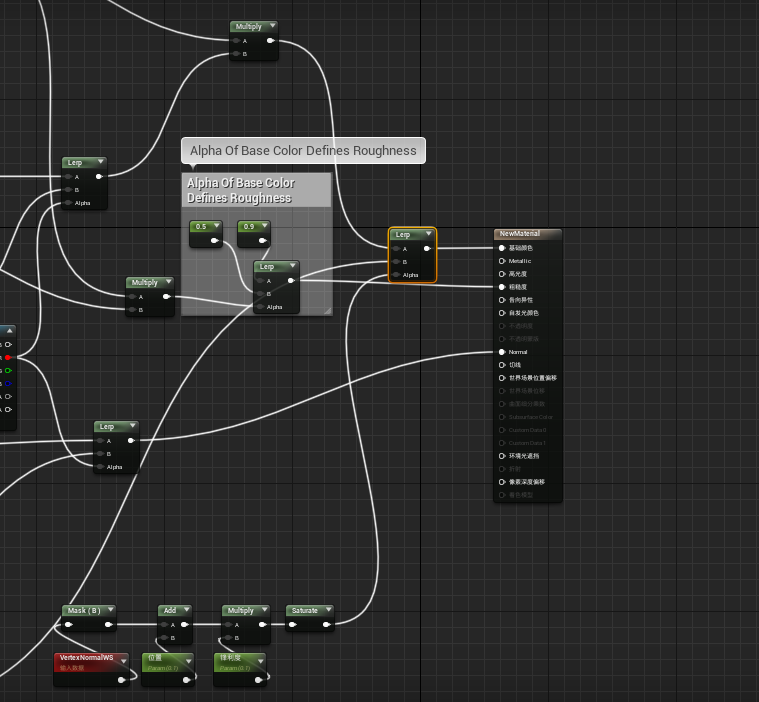Click the Normal input pin on NewMaterial

click(502, 352)
